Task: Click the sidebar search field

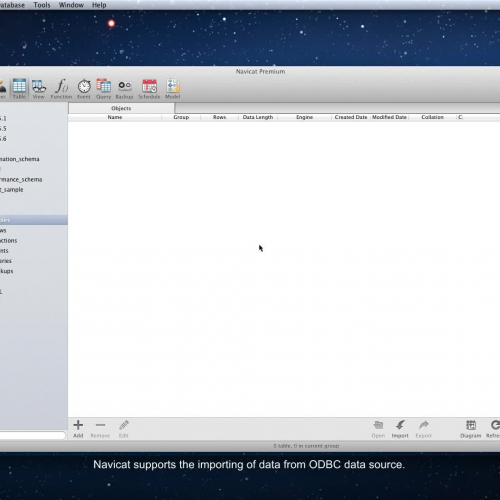Action: click(33, 435)
